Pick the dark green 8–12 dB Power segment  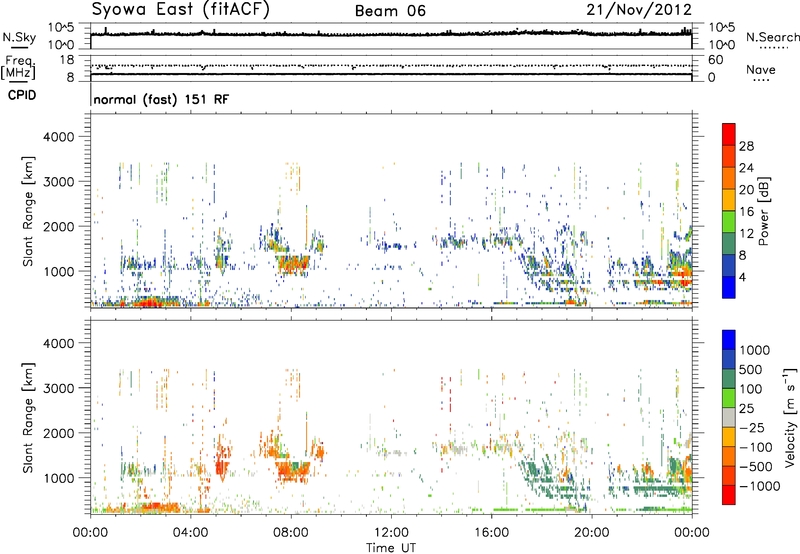[x=729, y=244]
